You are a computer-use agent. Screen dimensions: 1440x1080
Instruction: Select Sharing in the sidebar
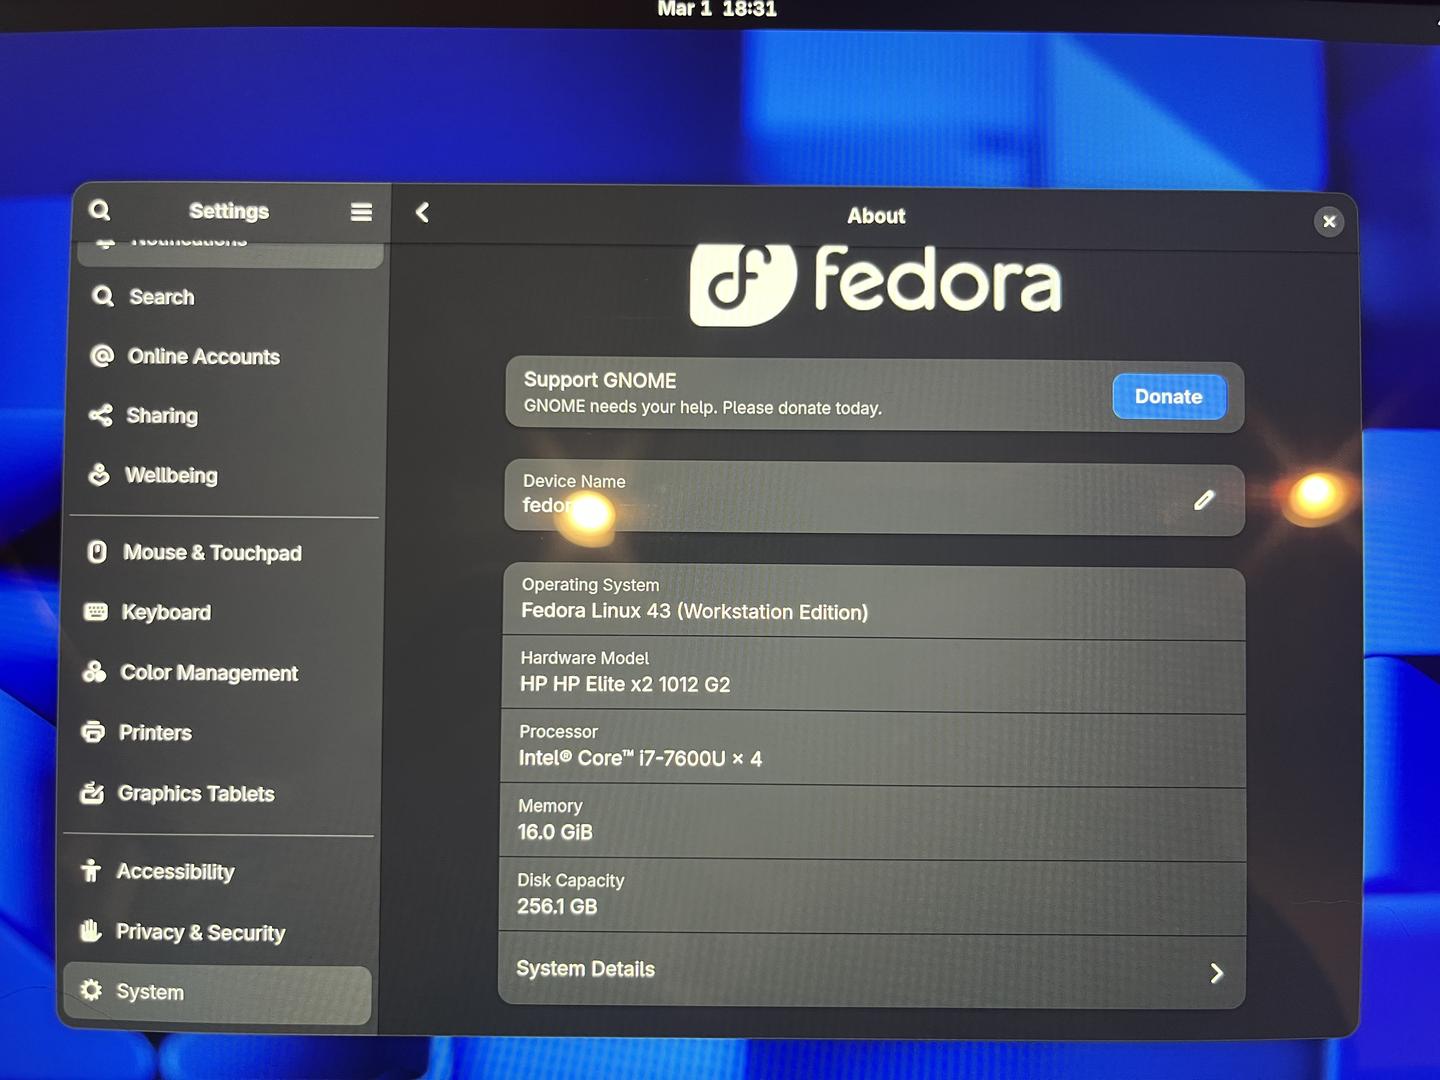[226, 416]
